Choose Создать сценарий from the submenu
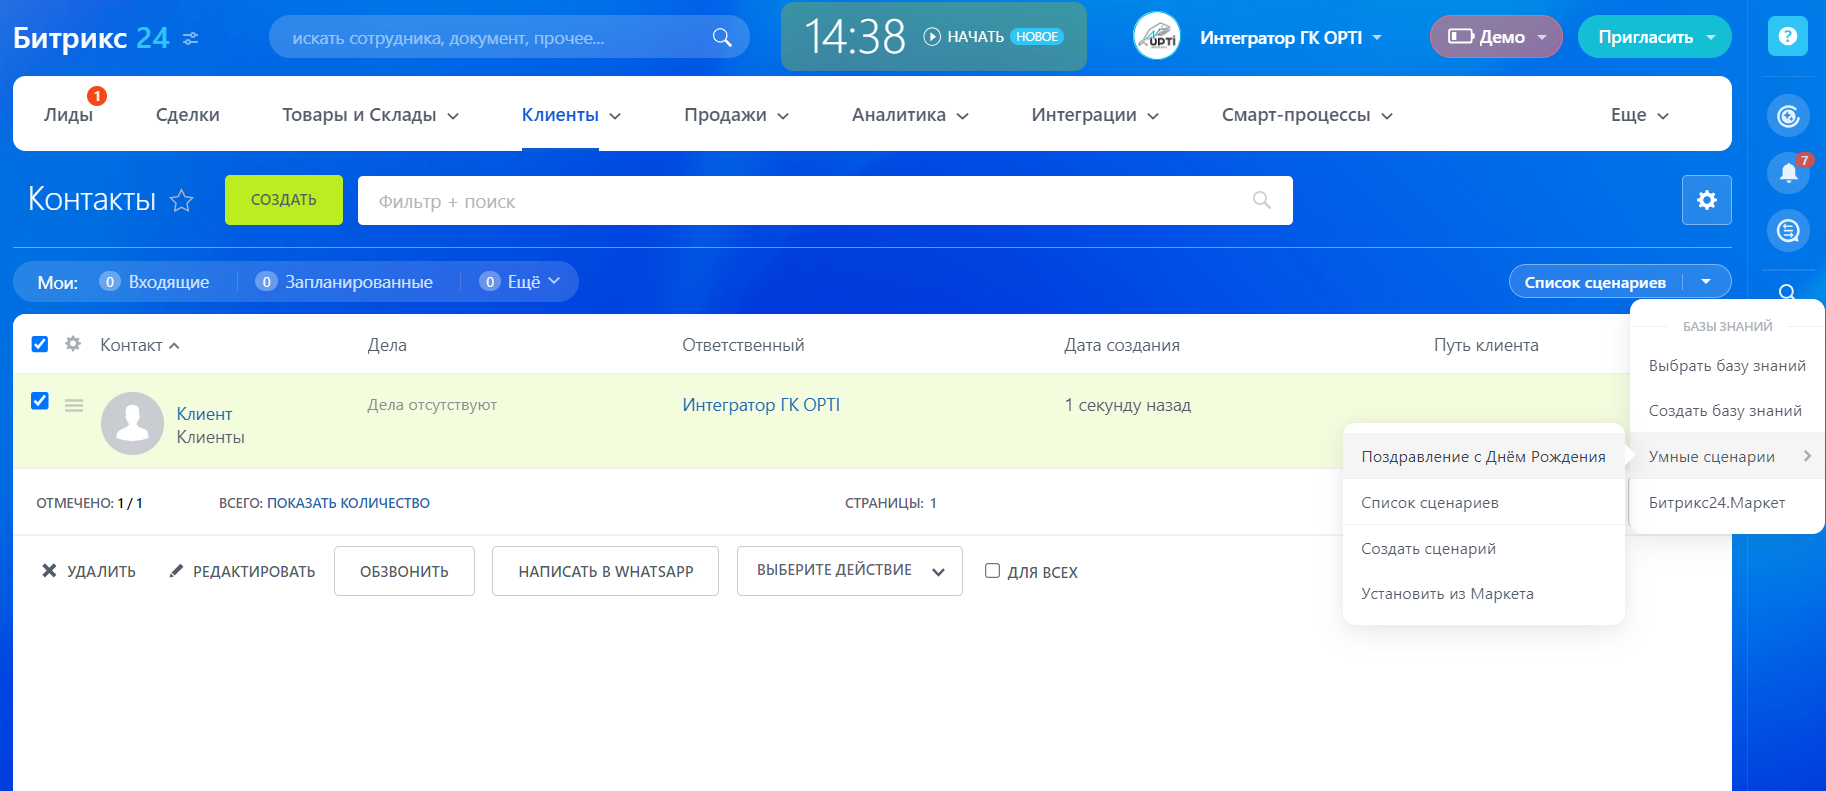The width and height of the screenshot is (1826, 791). click(x=1428, y=549)
